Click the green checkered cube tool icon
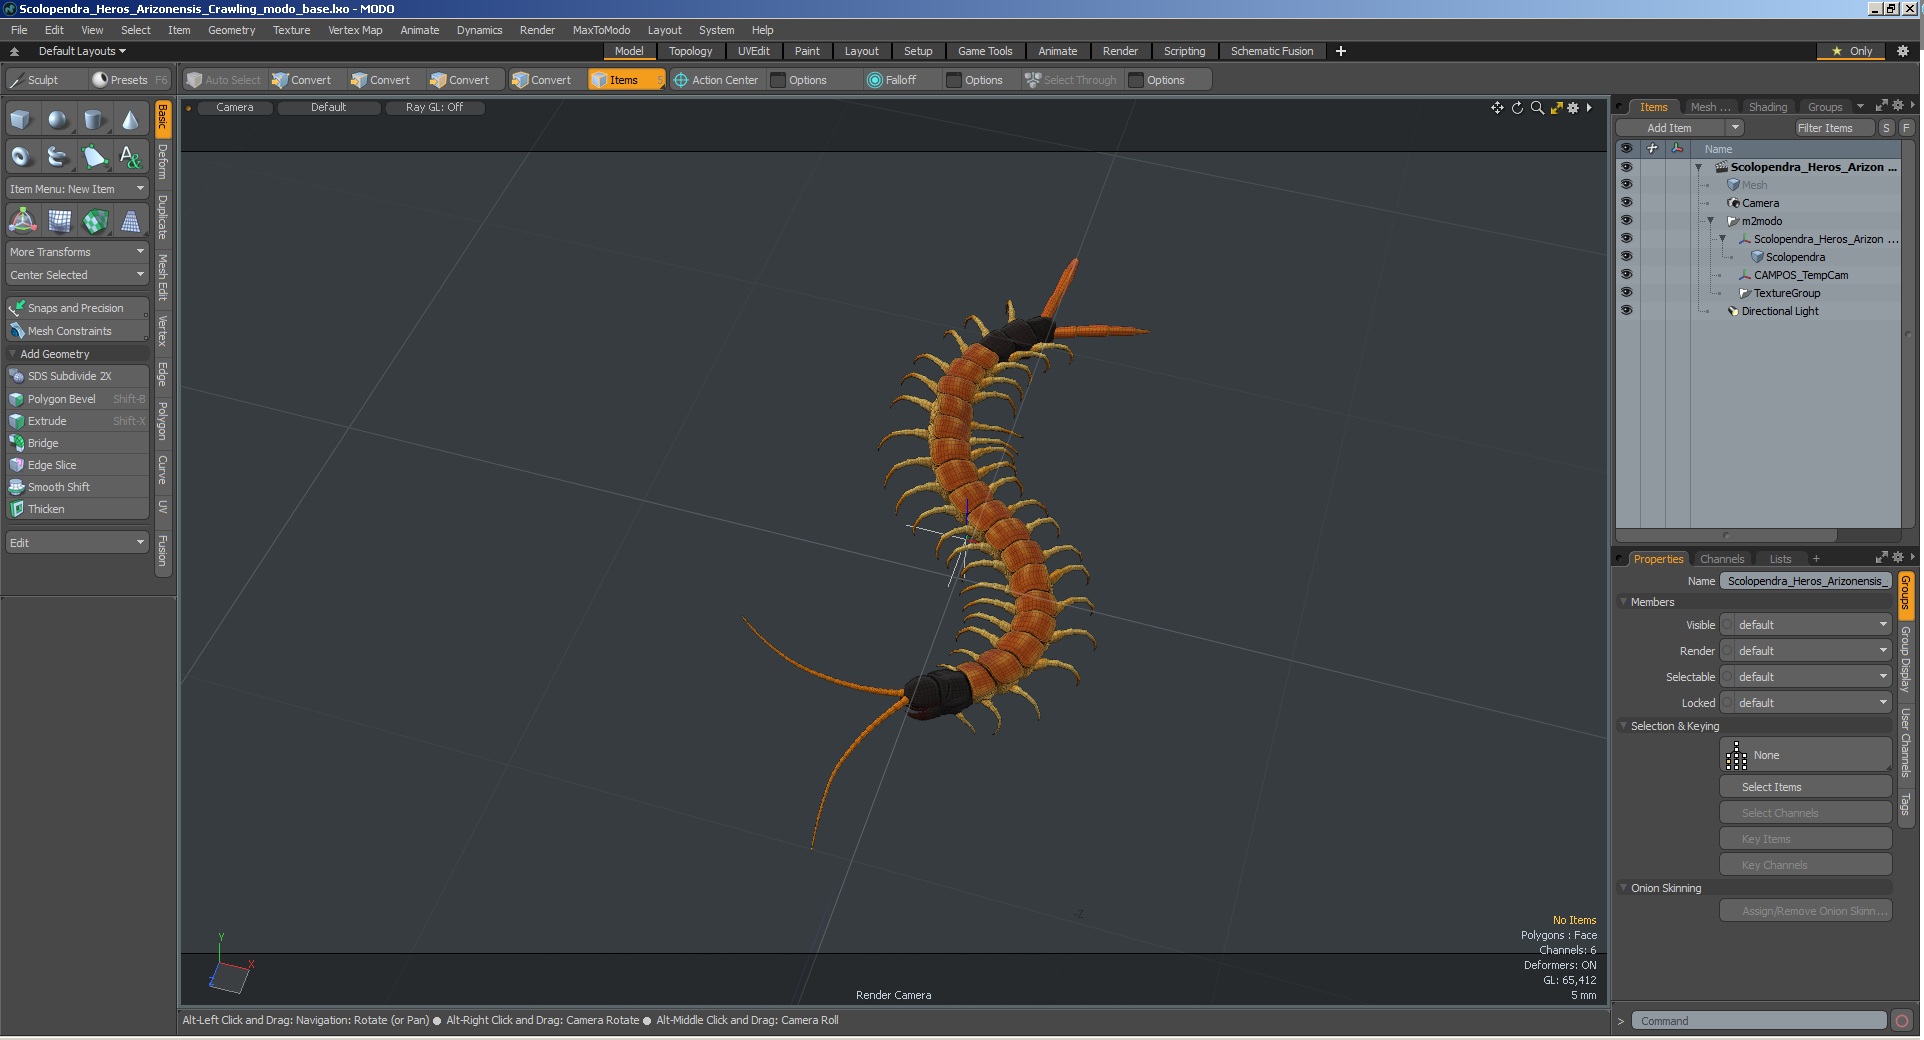This screenshot has height=1040, width=1924. (95, 221)
